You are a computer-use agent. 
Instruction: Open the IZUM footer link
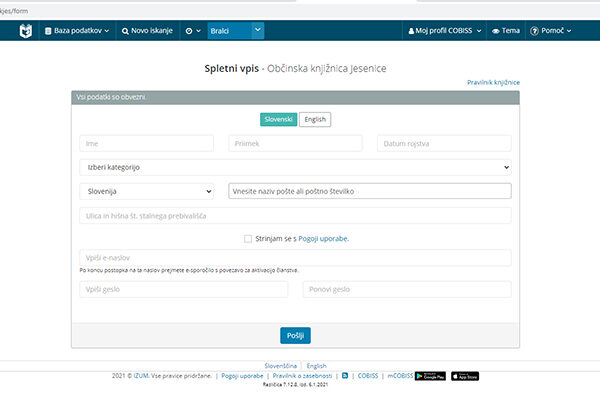141,376
